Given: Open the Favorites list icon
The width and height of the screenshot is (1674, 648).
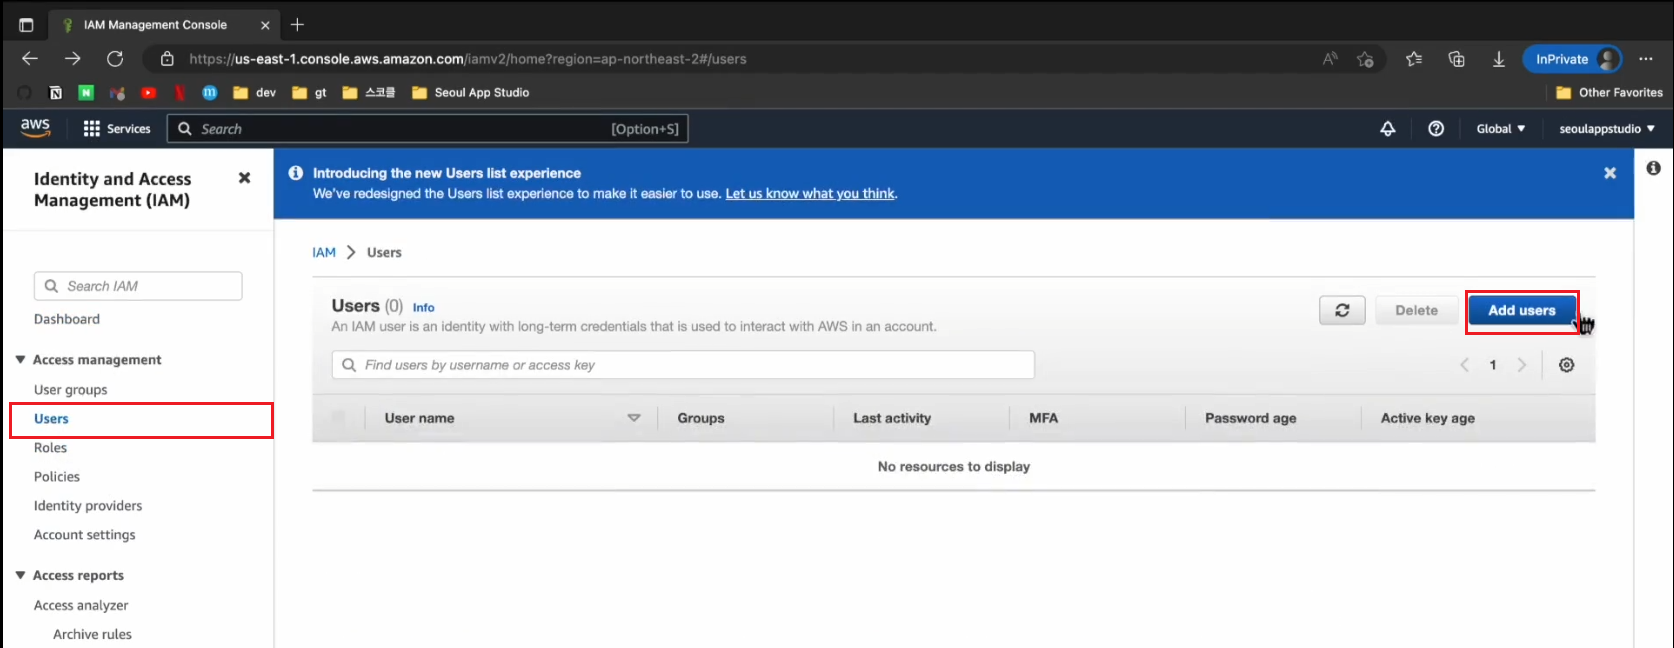Looking at the screenshot, I should pos(1414,59).
